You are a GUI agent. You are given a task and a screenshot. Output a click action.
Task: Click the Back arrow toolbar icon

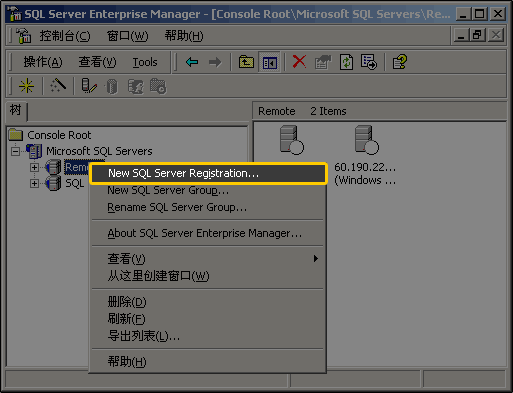click(192, 62)
